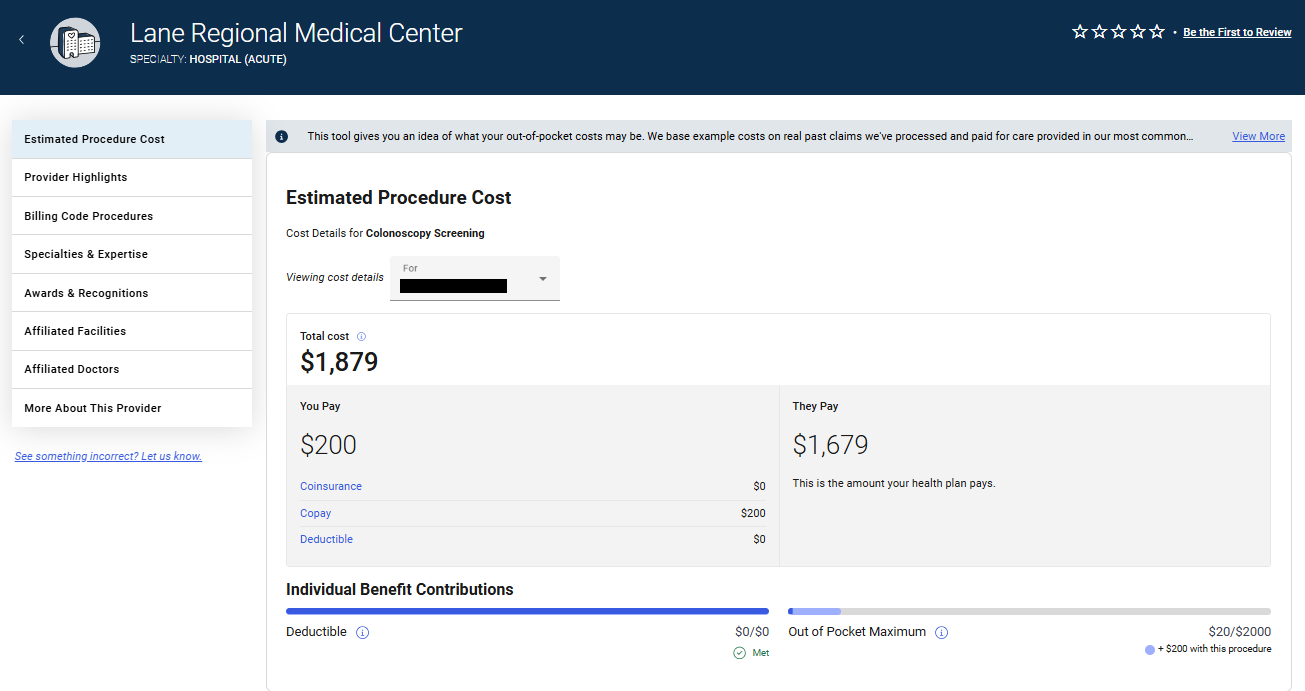Image resolution: width=1305 pixels, height=691 pixels.
Task: Click the info icon in banner
Action: 282,136
